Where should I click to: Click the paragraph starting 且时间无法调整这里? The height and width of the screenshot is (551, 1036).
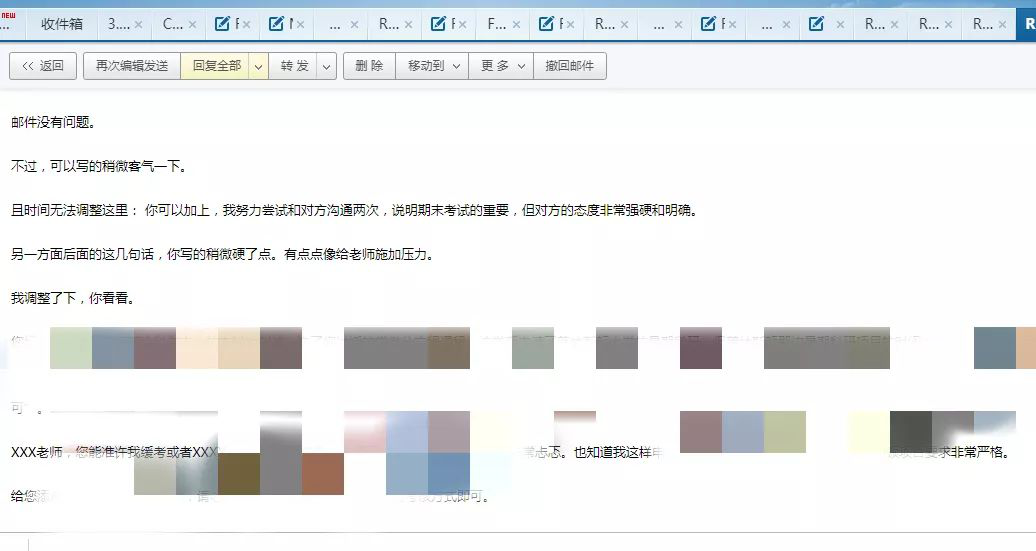tap(355, 210)
